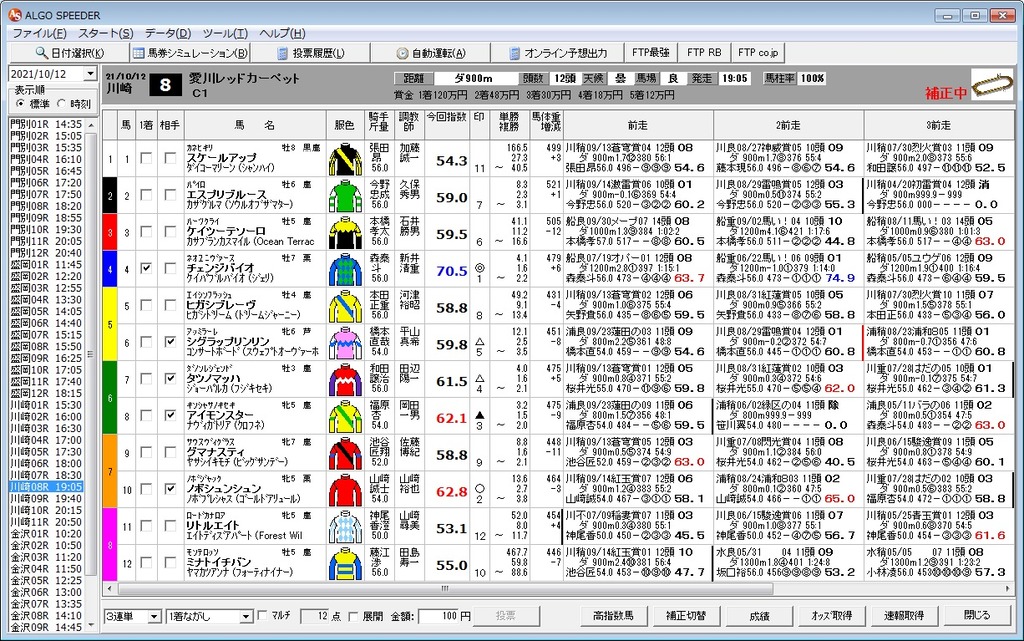The image size is (1024, 641).
Task: Click the jockey silks icon for ケイツーテソーロ
Action: pyautogui.click(x=345, y=234)
